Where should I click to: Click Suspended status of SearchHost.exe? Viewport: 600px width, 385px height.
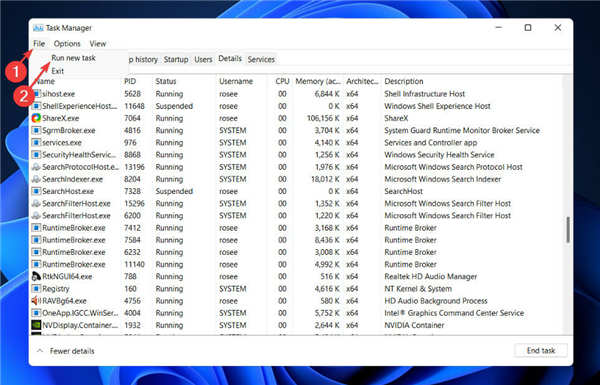tap(174, 191)
